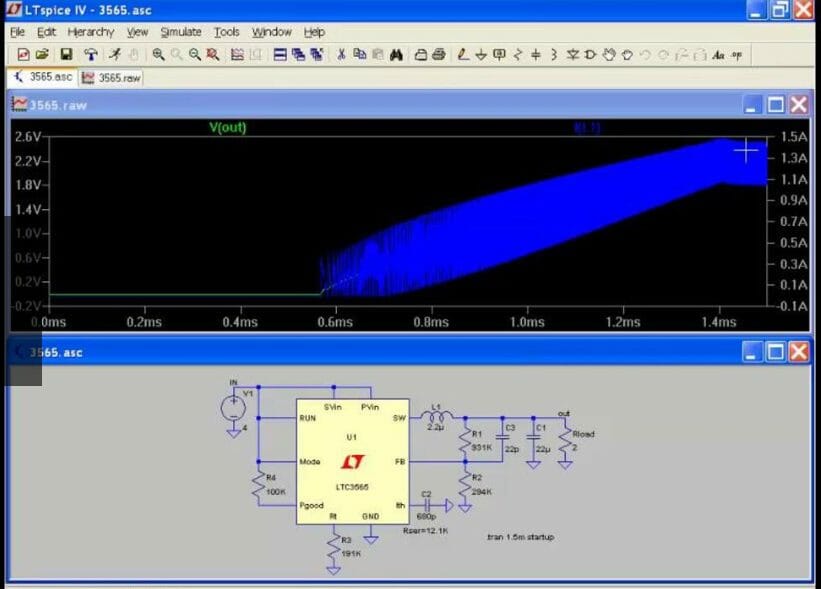
Task: Open the Simulate menu
Action: click(x=181, y=31)
